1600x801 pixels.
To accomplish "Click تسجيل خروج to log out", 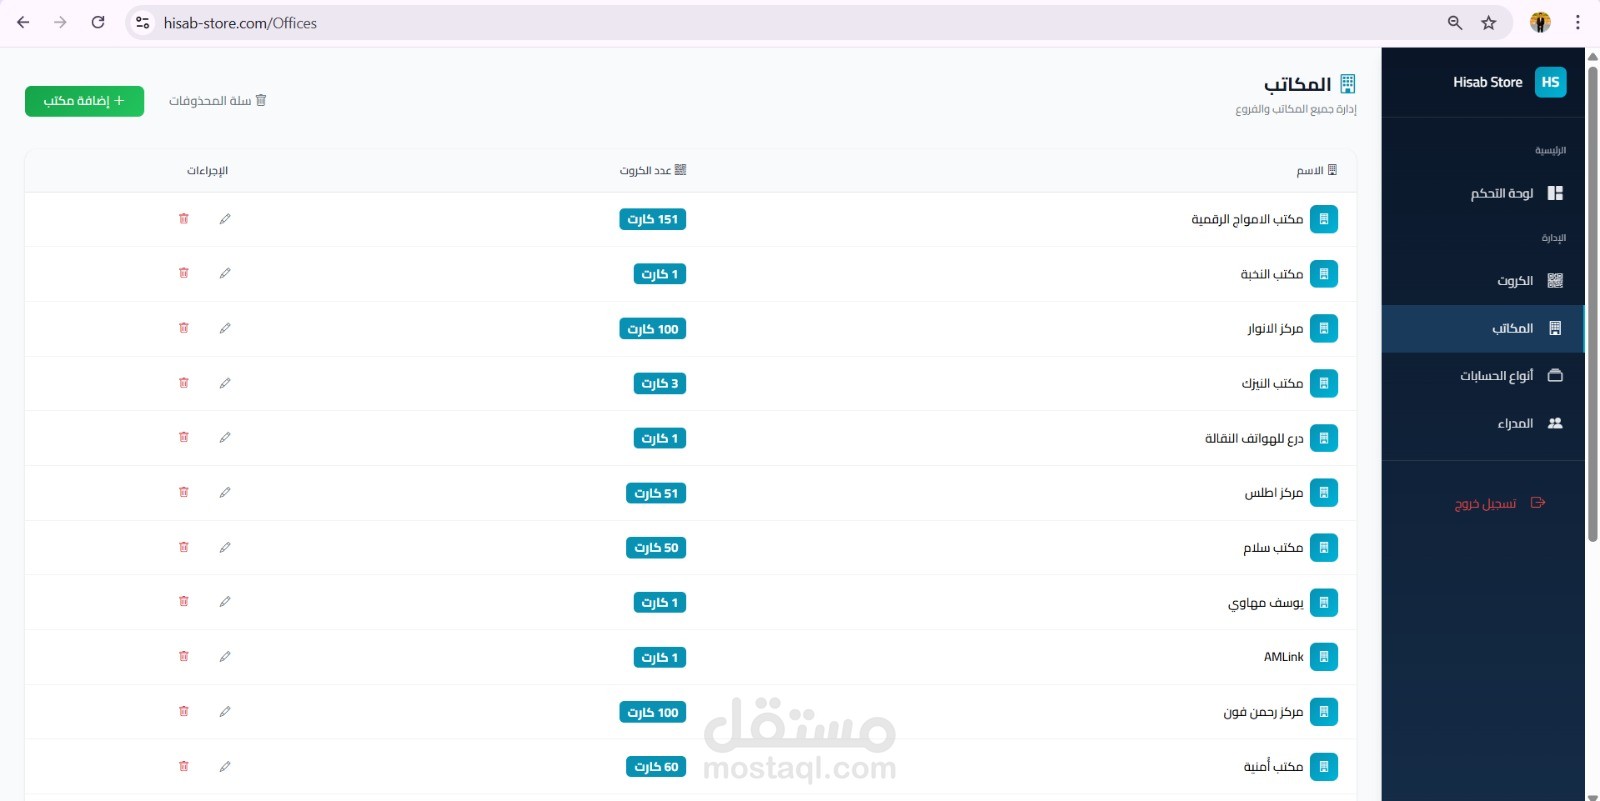I will pyautogui.click(x=1500, y=503).
